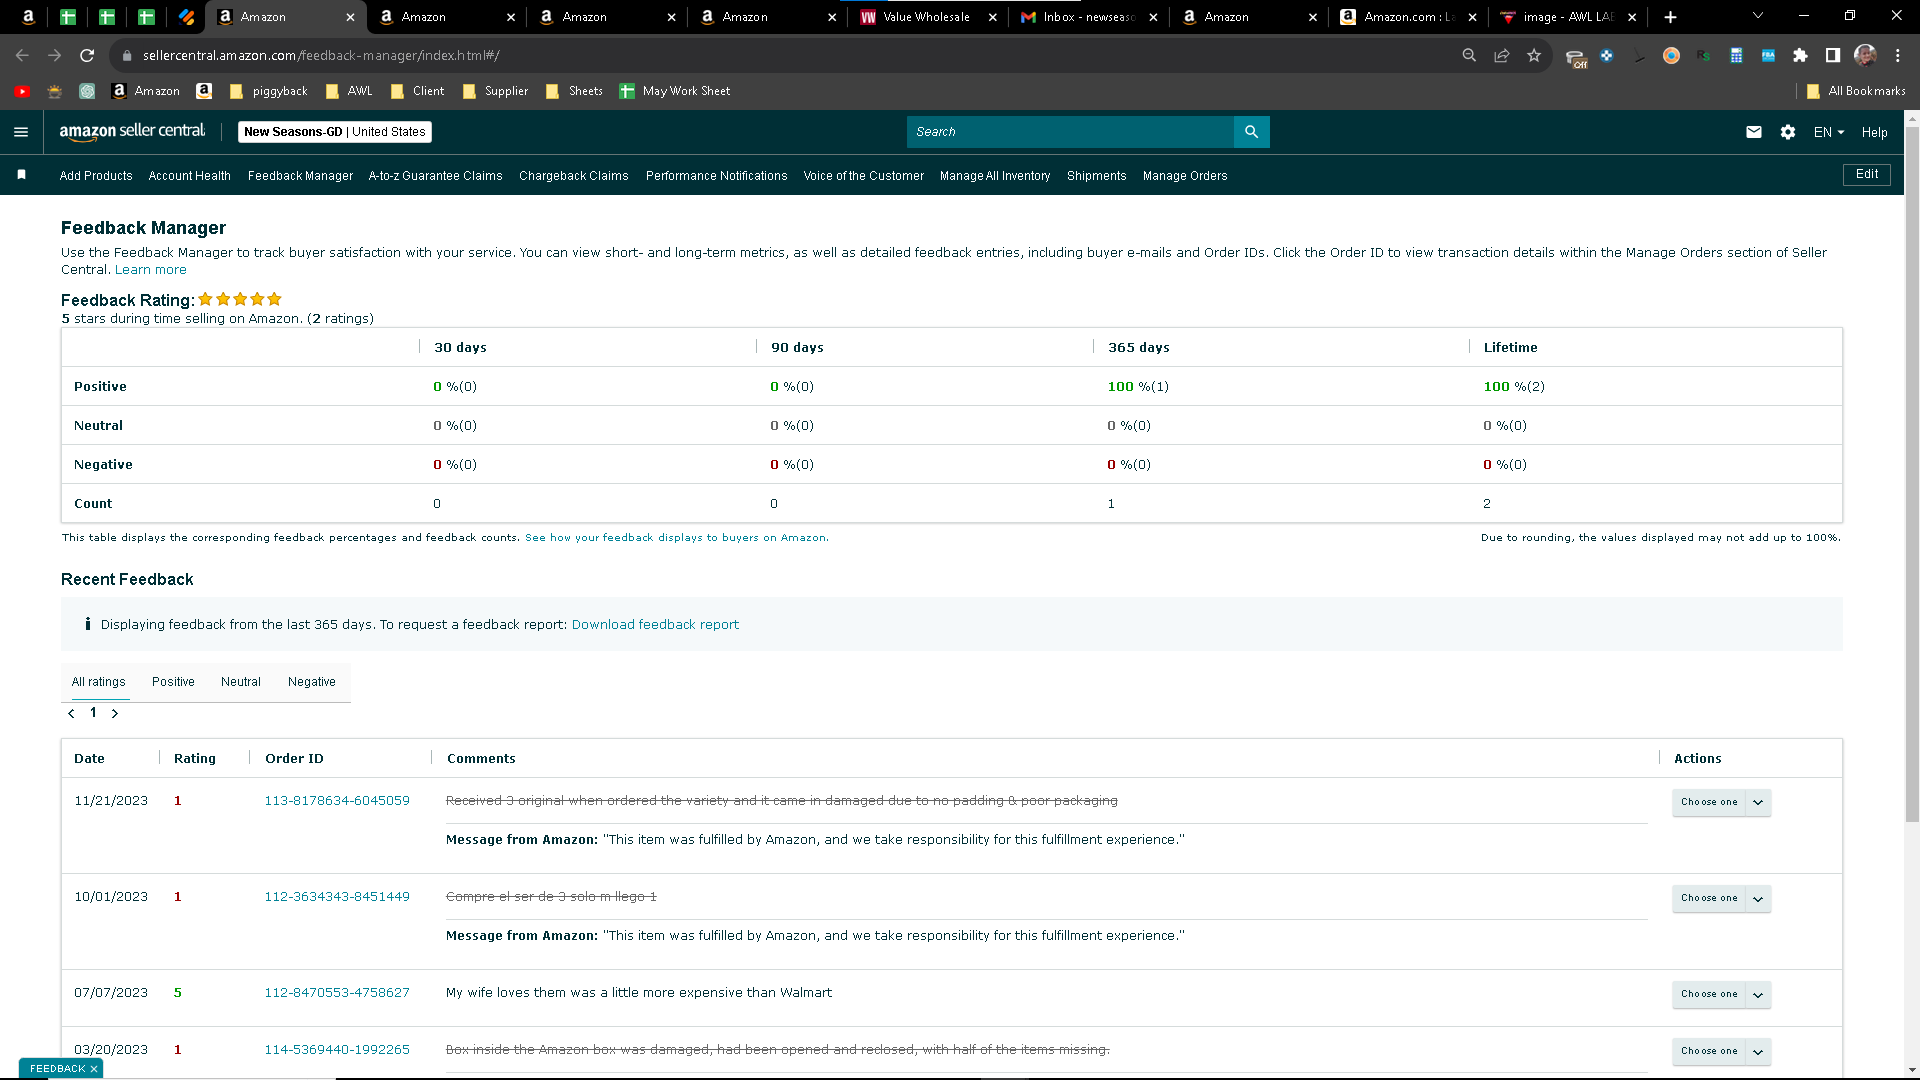Open the tab search chevron in title bar

tap(1758, 16)
